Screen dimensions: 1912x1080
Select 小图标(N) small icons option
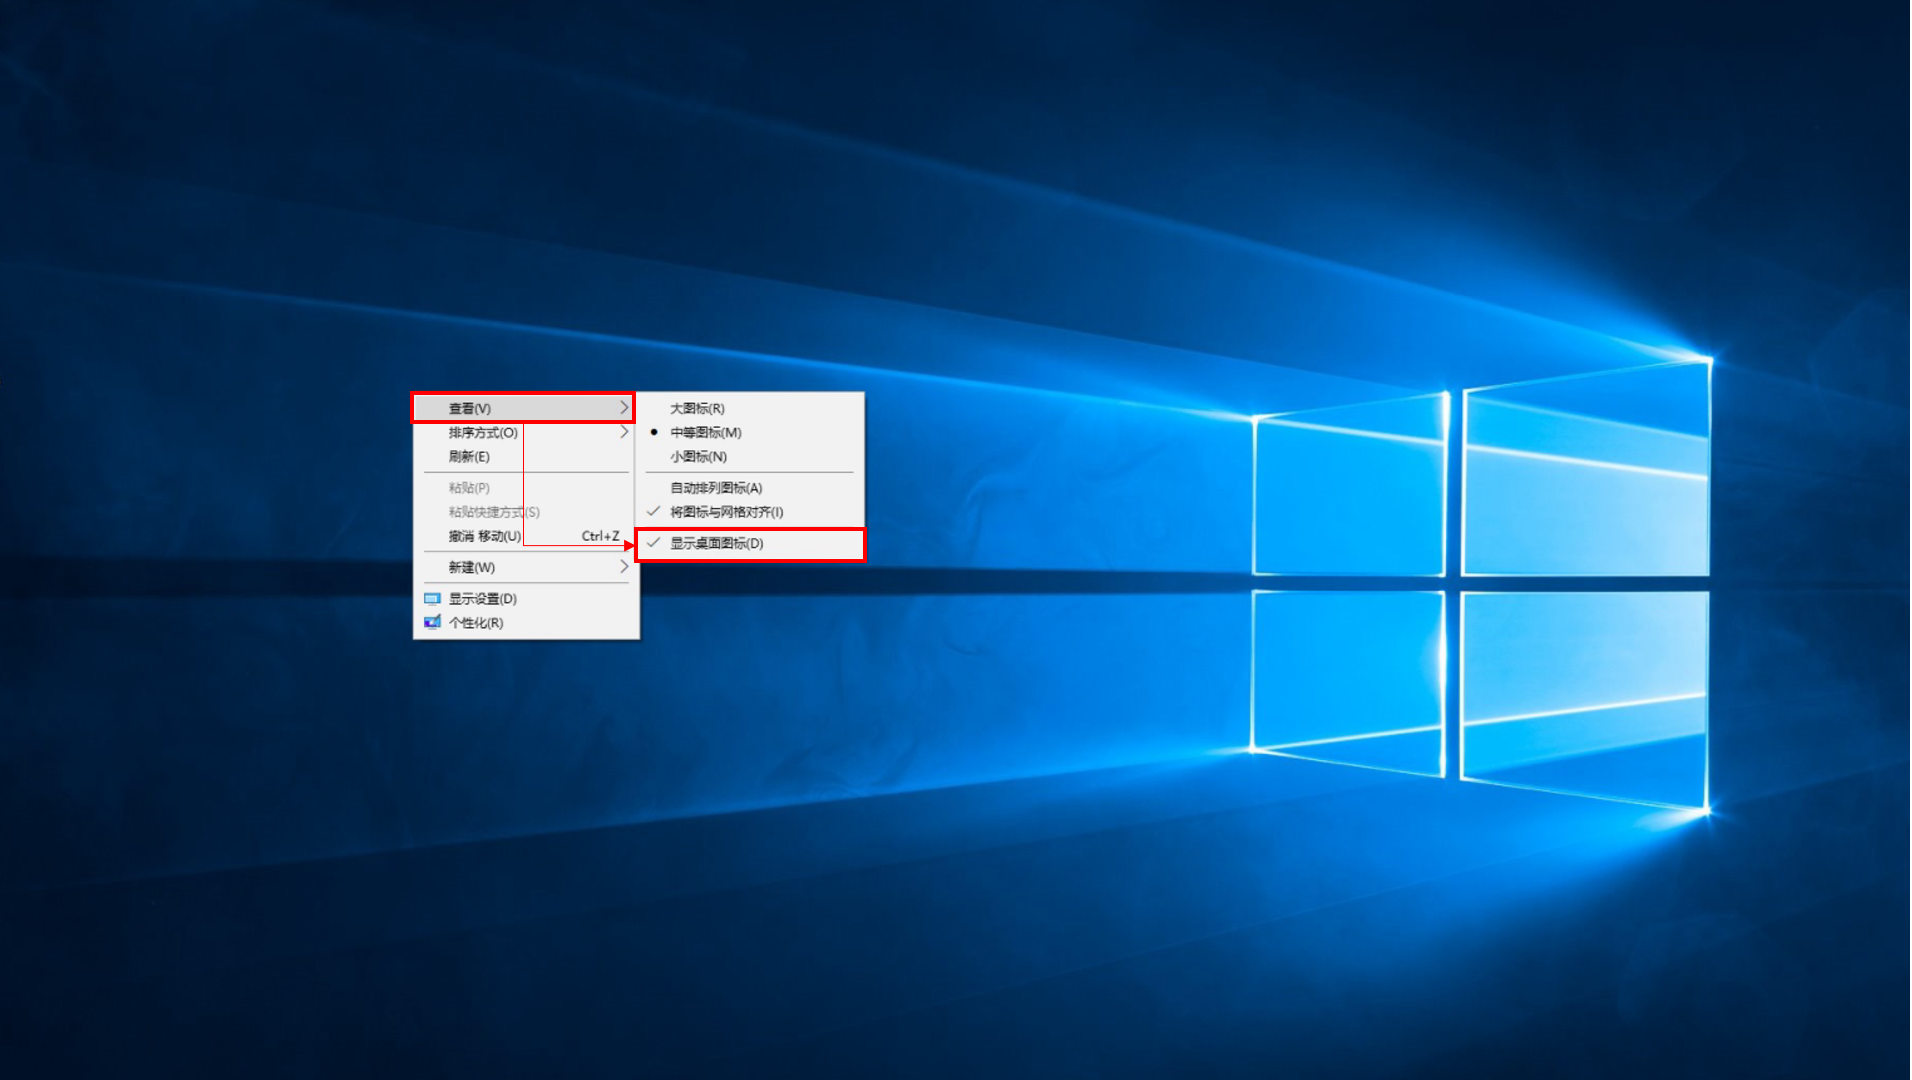click(x=750, y=456)
